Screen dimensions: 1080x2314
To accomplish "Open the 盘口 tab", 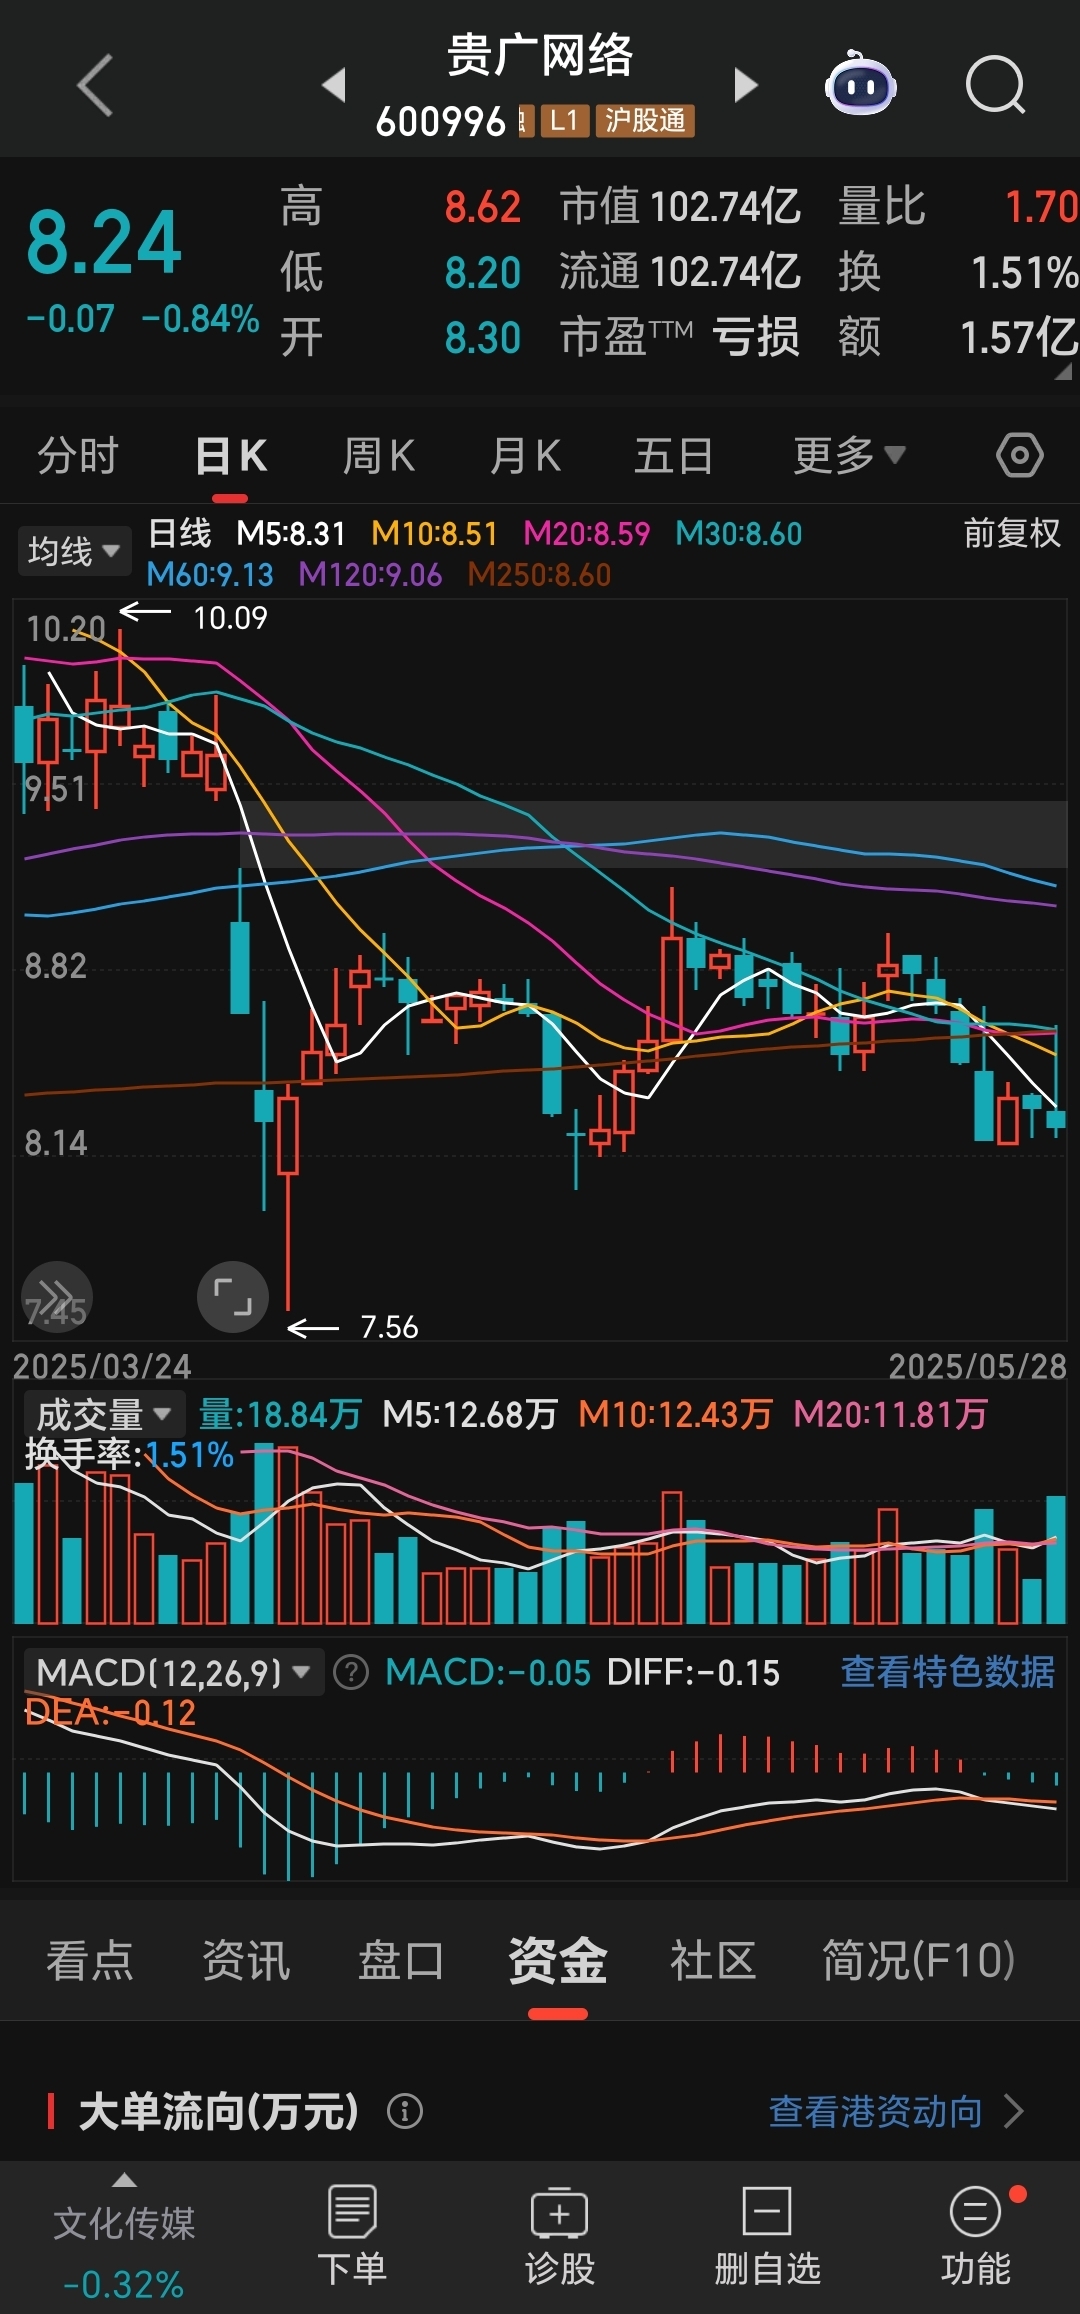I will pyautogui.click(x=401, y=1960).
